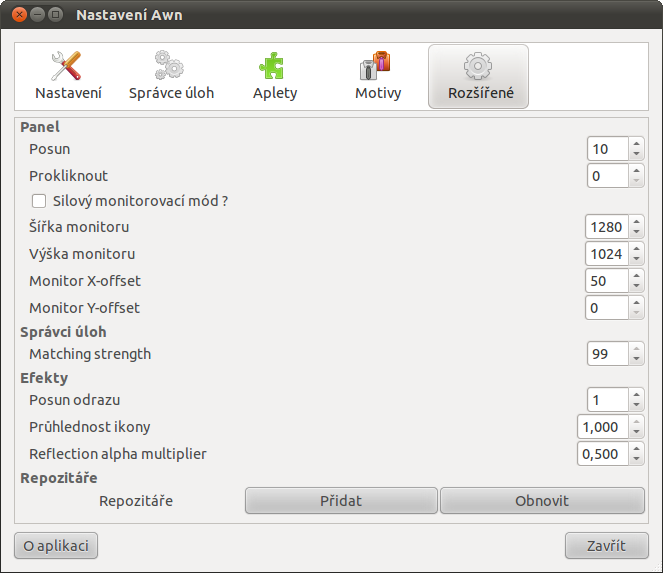
Task: Increase Monitor Y-offset value
Action: point(636,303)
